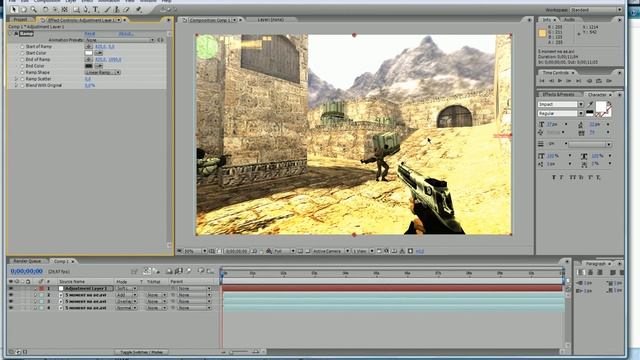Switch to Effects & Presets tab
The width and height of the screenshot is (640, 360).
[x=558, y=94]
